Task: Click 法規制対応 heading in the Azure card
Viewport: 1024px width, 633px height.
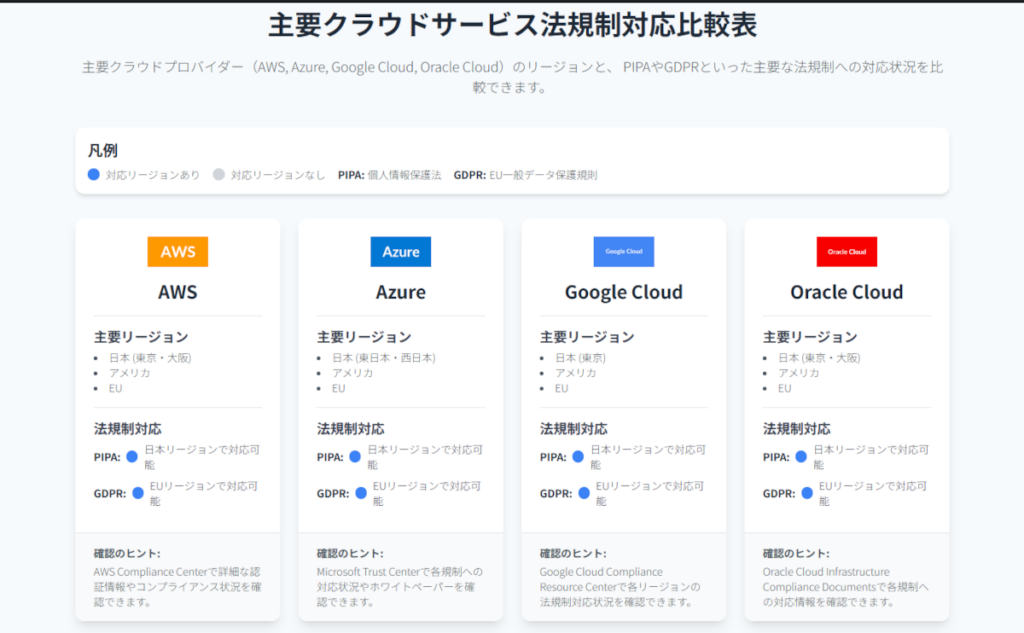Action: (351, 429)
